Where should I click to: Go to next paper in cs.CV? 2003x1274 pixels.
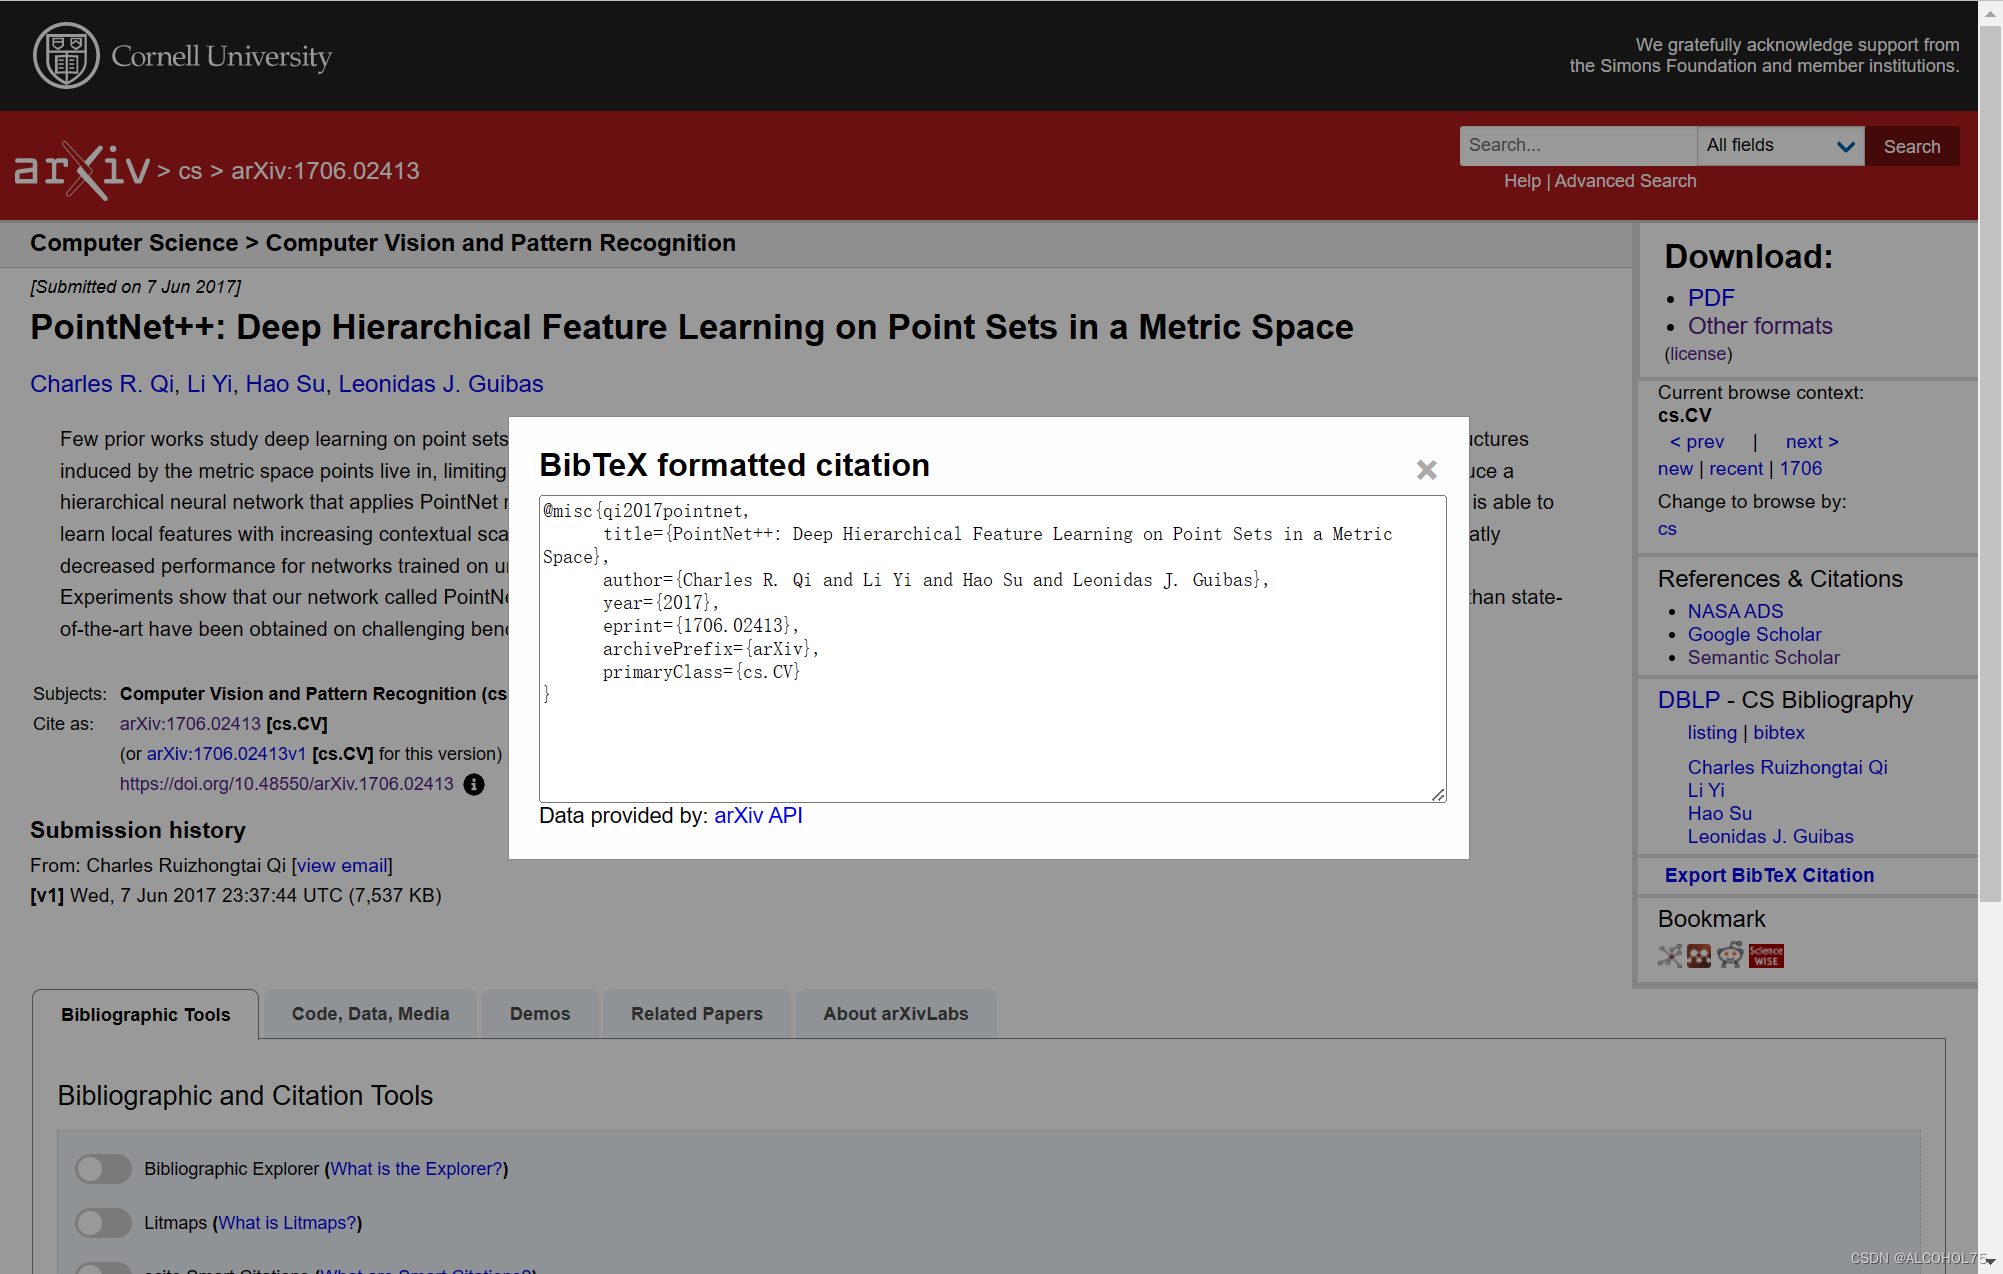(x=1811, y=442)
